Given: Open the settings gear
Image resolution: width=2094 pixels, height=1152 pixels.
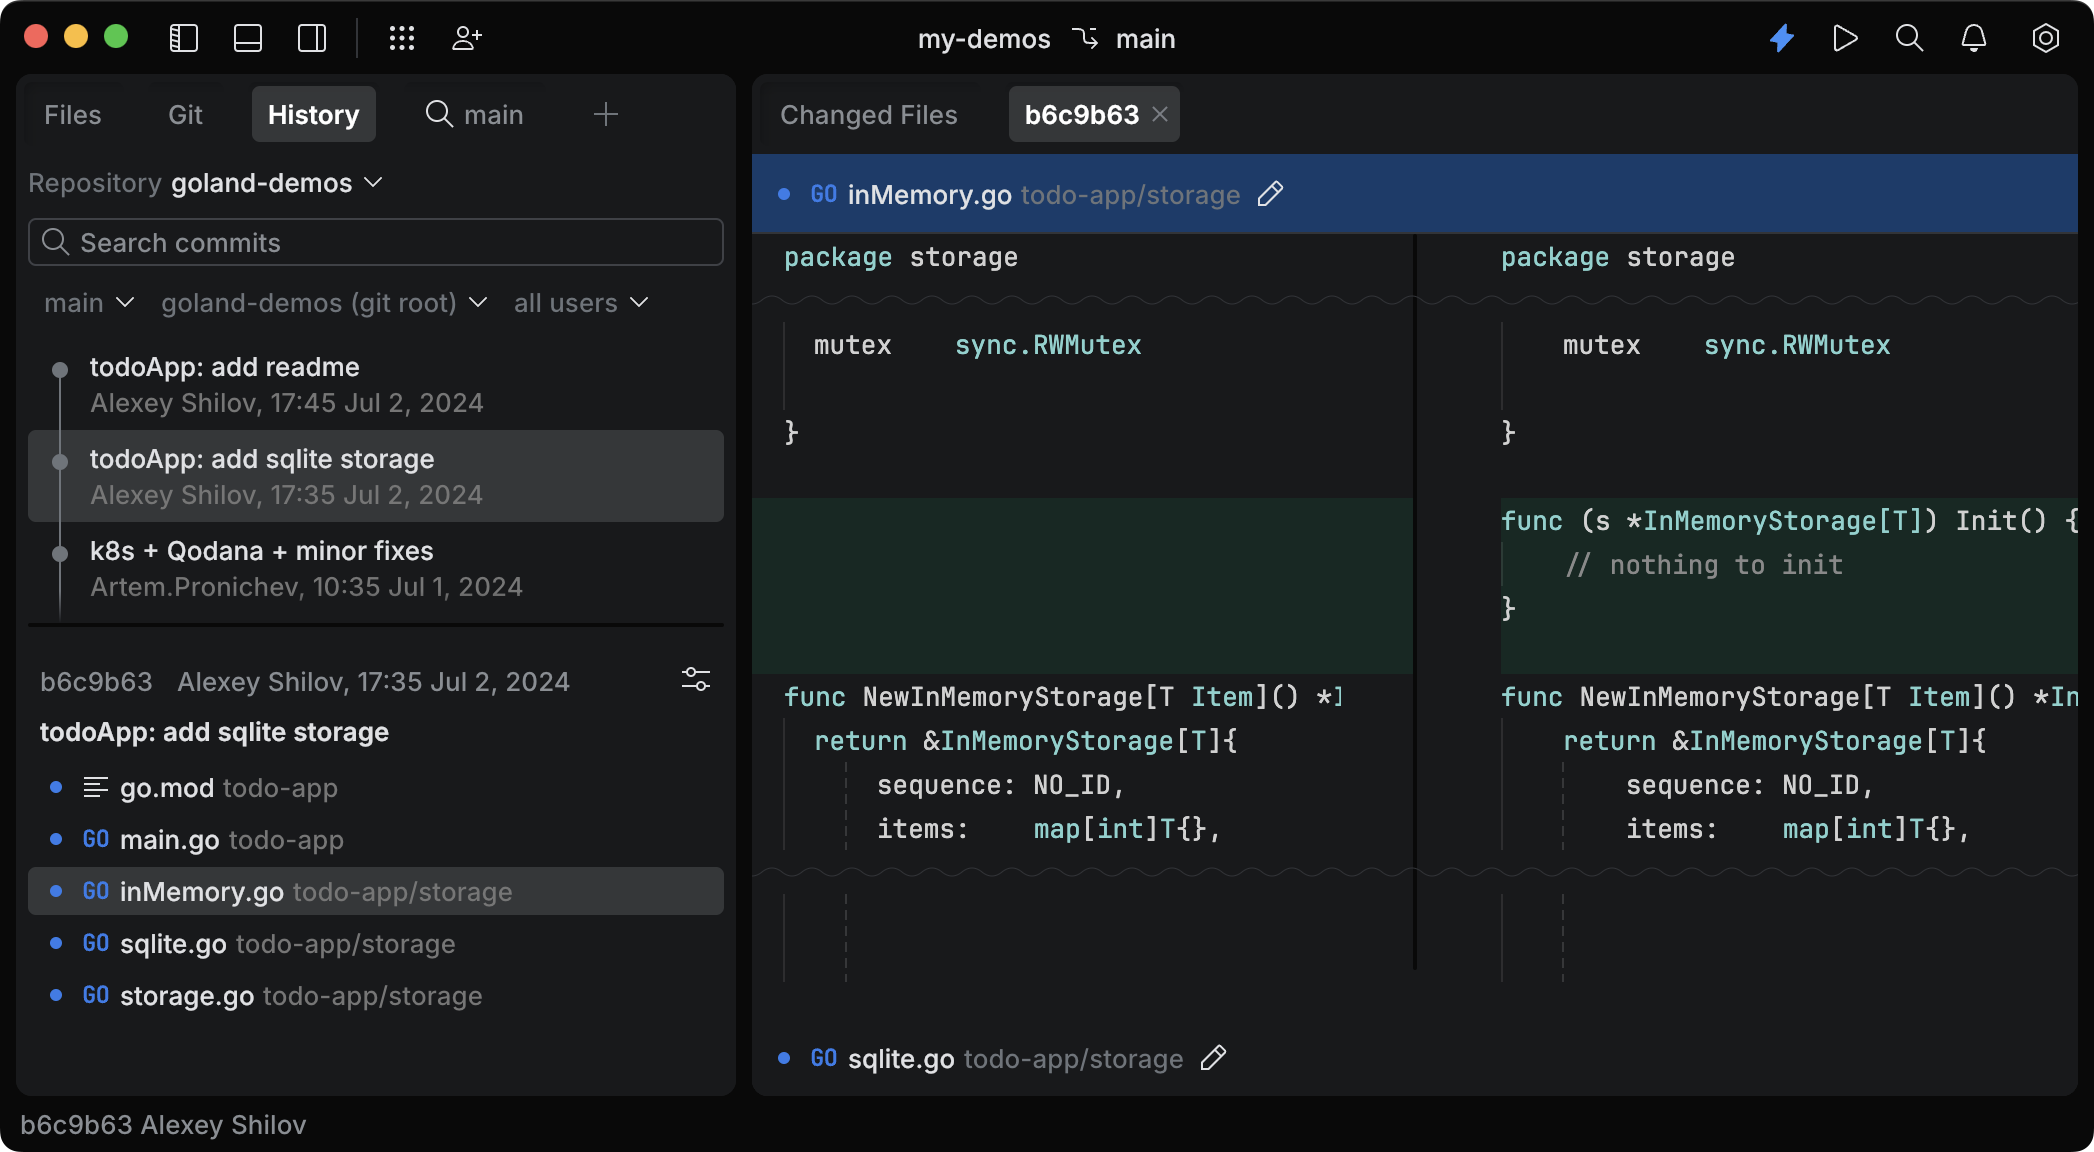Looking at the screenshot, I should tap(2045, 38).
